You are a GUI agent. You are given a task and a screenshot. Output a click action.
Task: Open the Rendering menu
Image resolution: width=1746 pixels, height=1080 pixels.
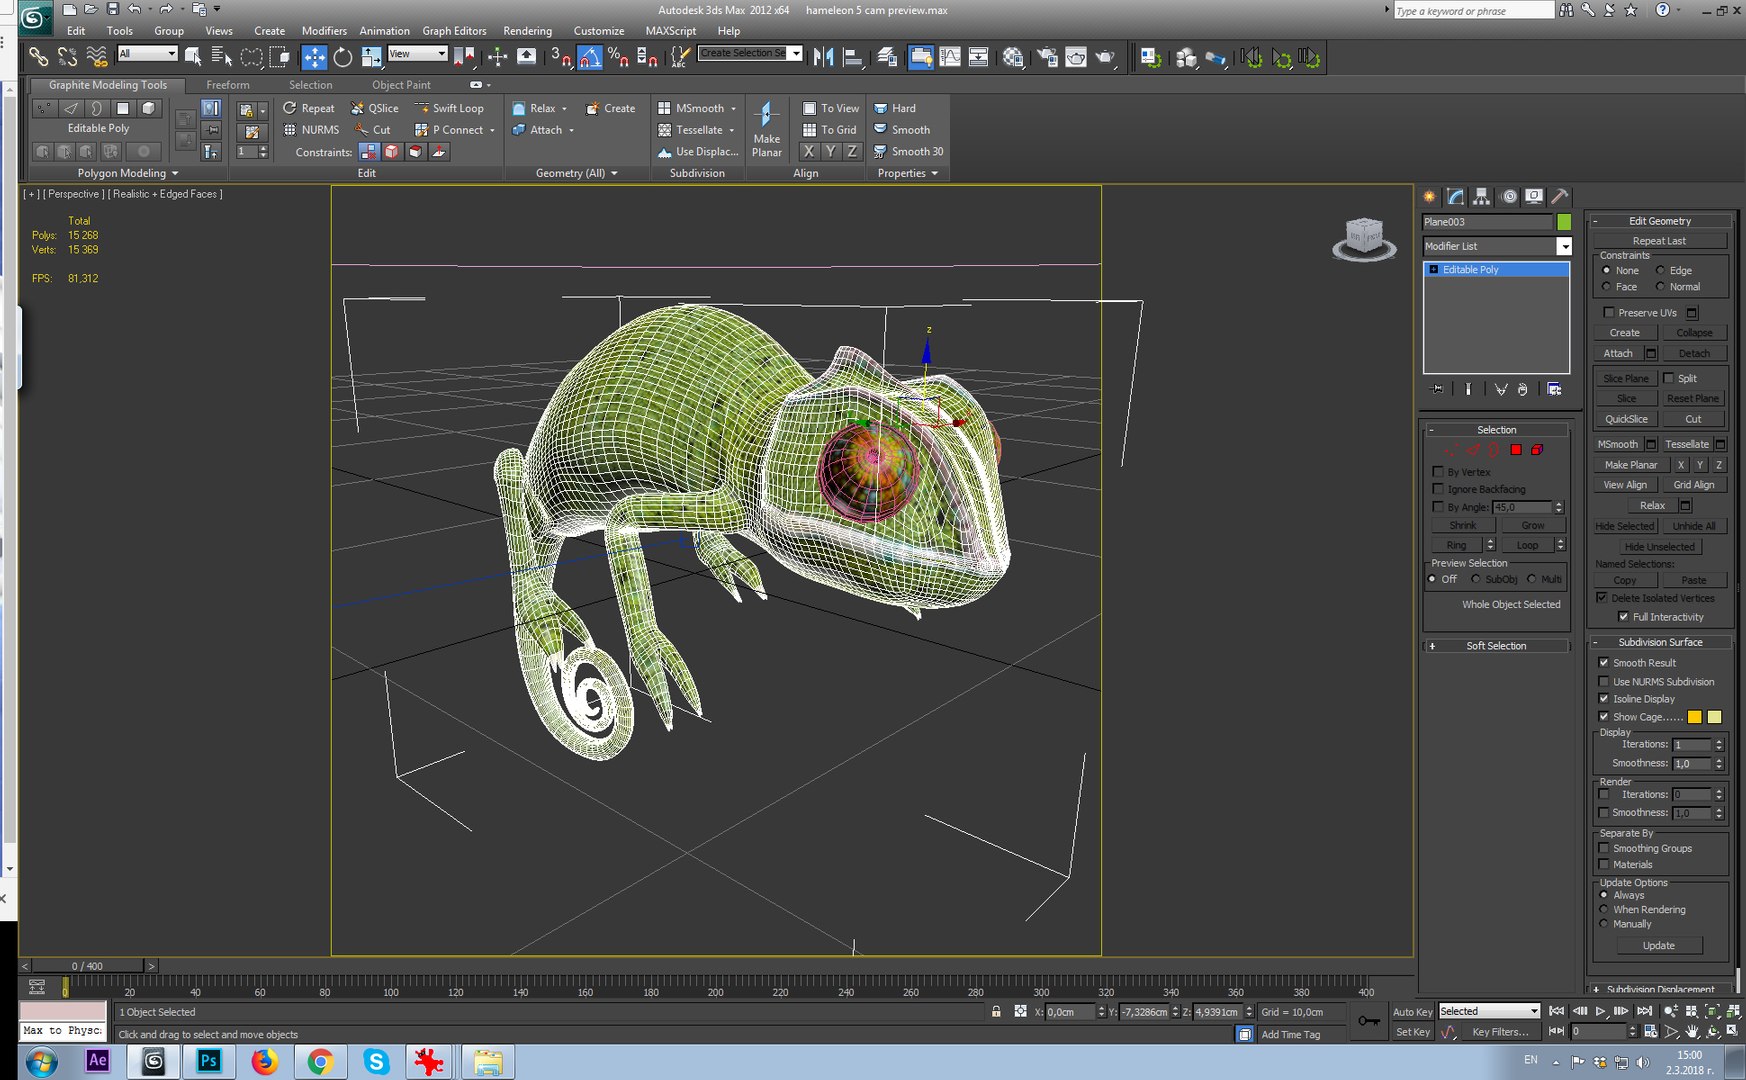(527, 31)
